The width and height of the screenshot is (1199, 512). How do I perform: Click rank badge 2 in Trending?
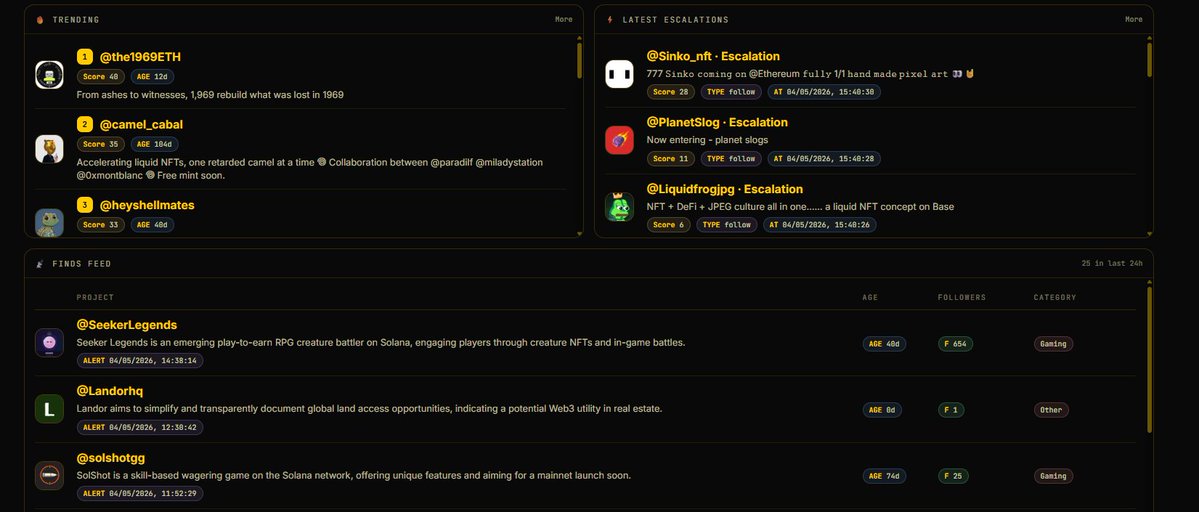point(85,125)
